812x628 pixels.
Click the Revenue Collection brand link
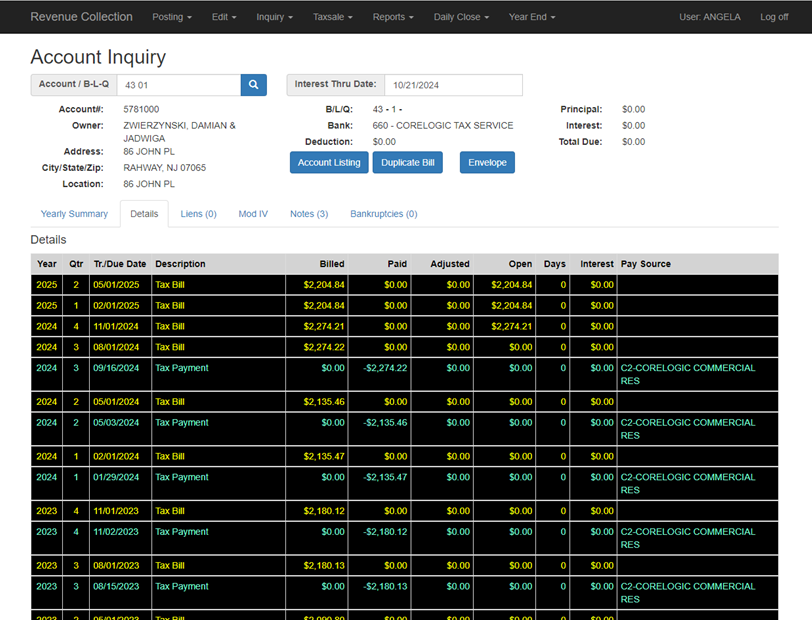81,17
